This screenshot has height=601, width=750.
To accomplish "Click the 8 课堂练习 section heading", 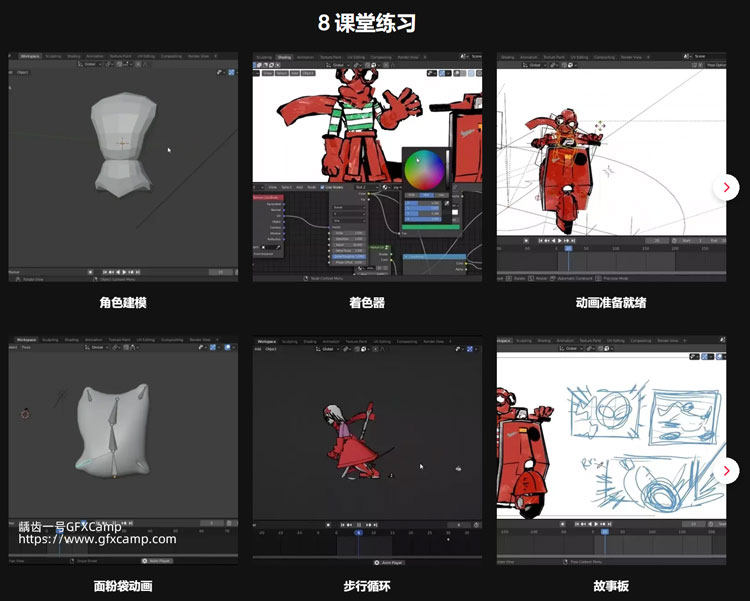I will pos(367,22).
